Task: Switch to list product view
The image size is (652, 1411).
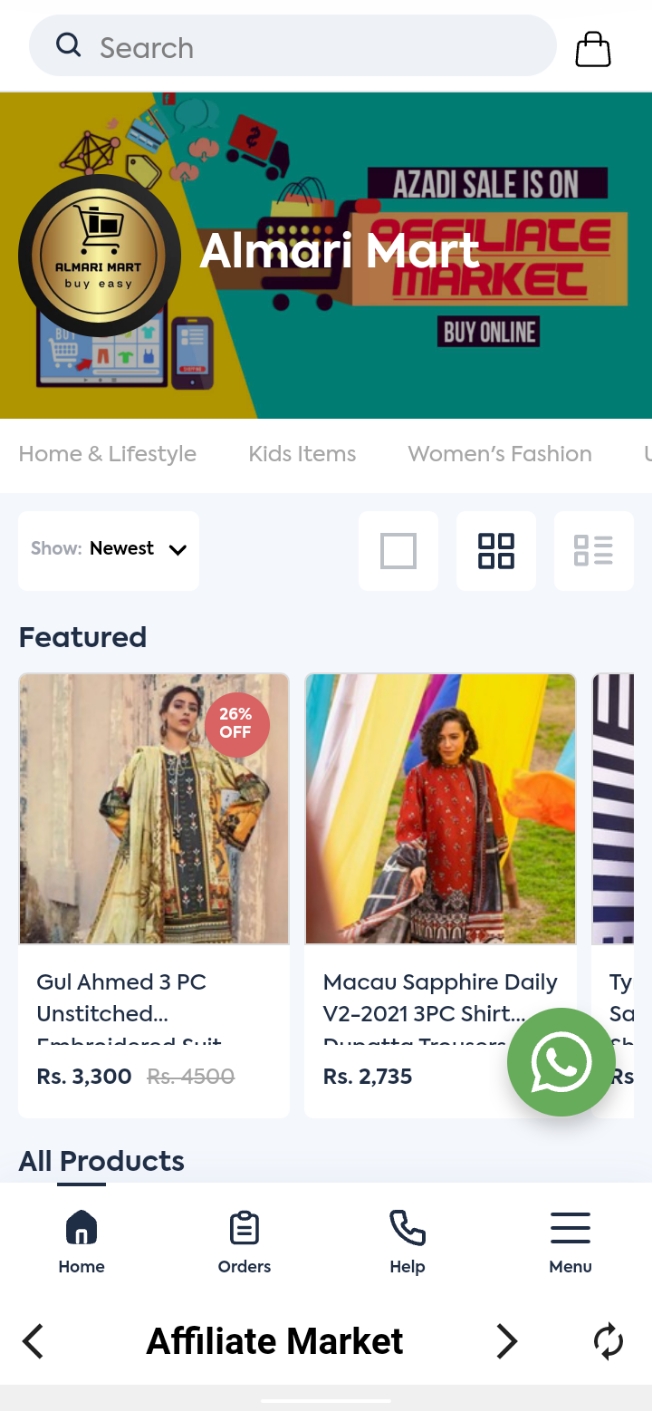Action: click(x=593, y=551)
